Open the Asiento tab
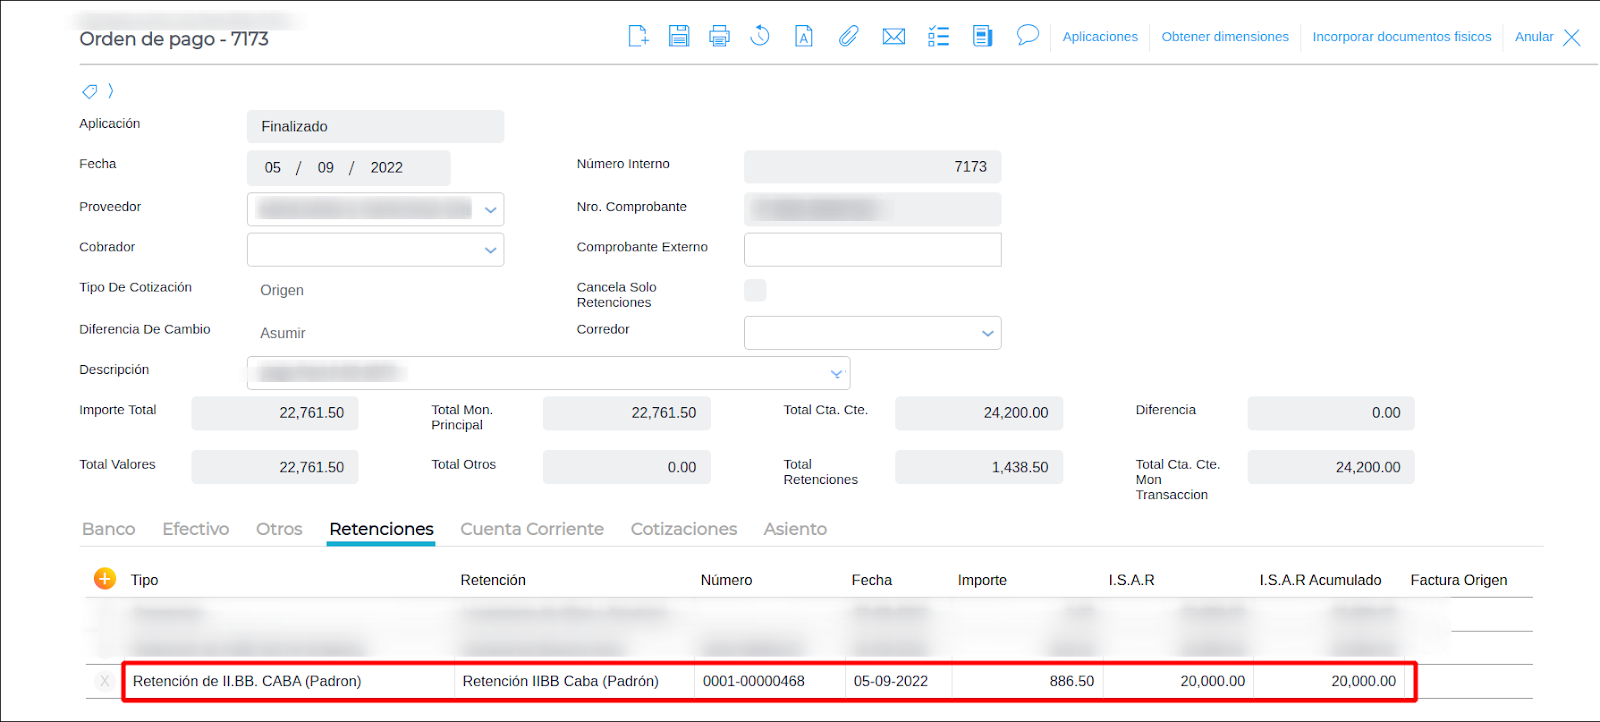Screen dimensions: 1600x722 795,529
